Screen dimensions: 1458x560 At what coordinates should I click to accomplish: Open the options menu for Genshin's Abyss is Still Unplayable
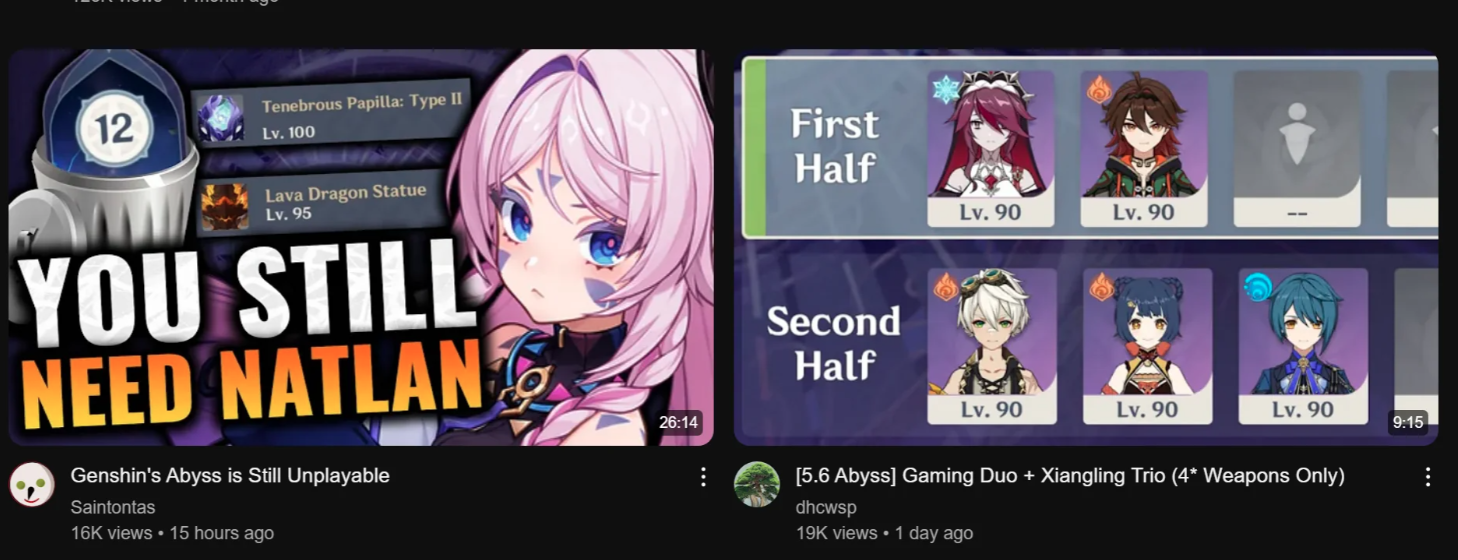click(703, 477)
